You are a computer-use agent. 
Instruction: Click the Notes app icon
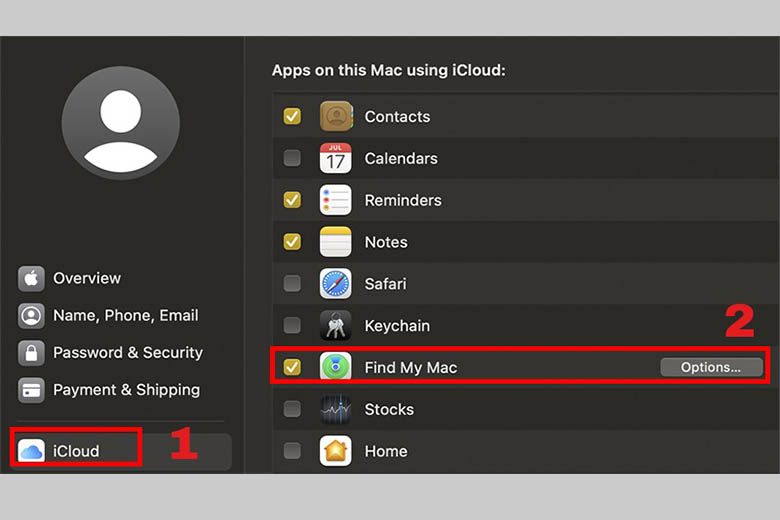(336, 242)
